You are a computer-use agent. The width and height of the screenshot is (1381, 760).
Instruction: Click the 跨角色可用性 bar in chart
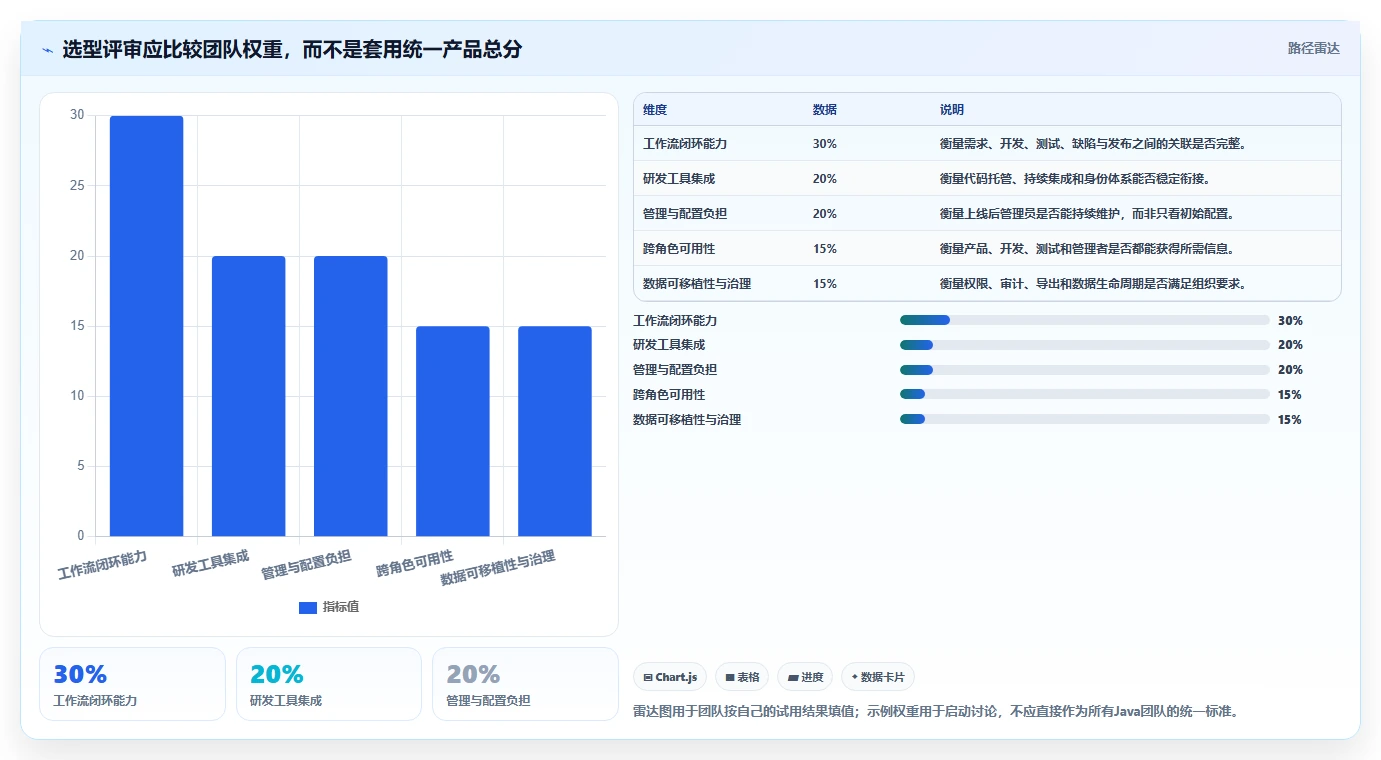[x=452, y=431]
